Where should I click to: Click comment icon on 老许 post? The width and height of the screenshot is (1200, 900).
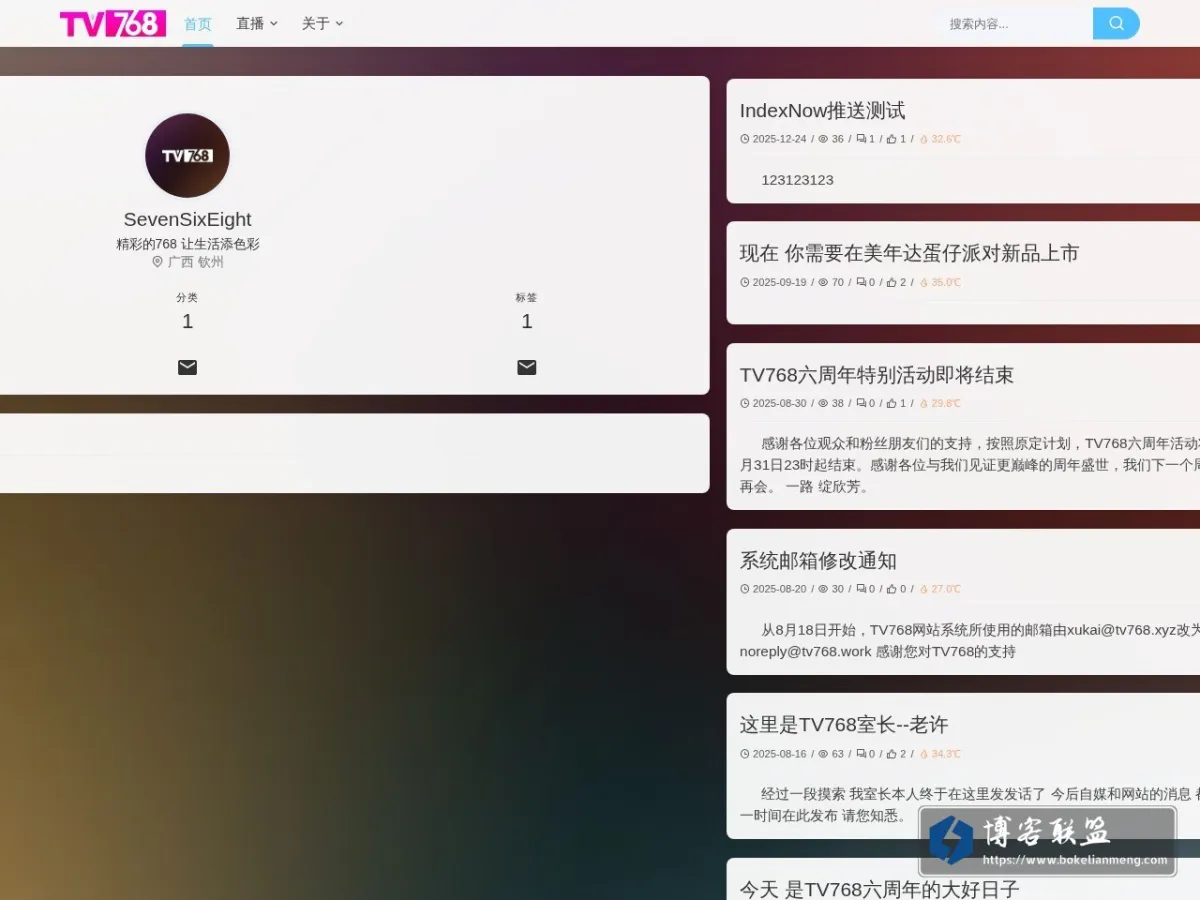pyautogui.click(x=861, y=754)
